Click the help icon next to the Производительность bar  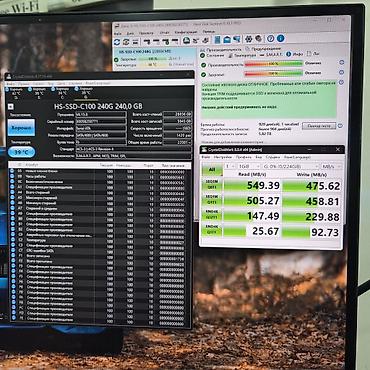pyautogui.click(x=341, y=62)
